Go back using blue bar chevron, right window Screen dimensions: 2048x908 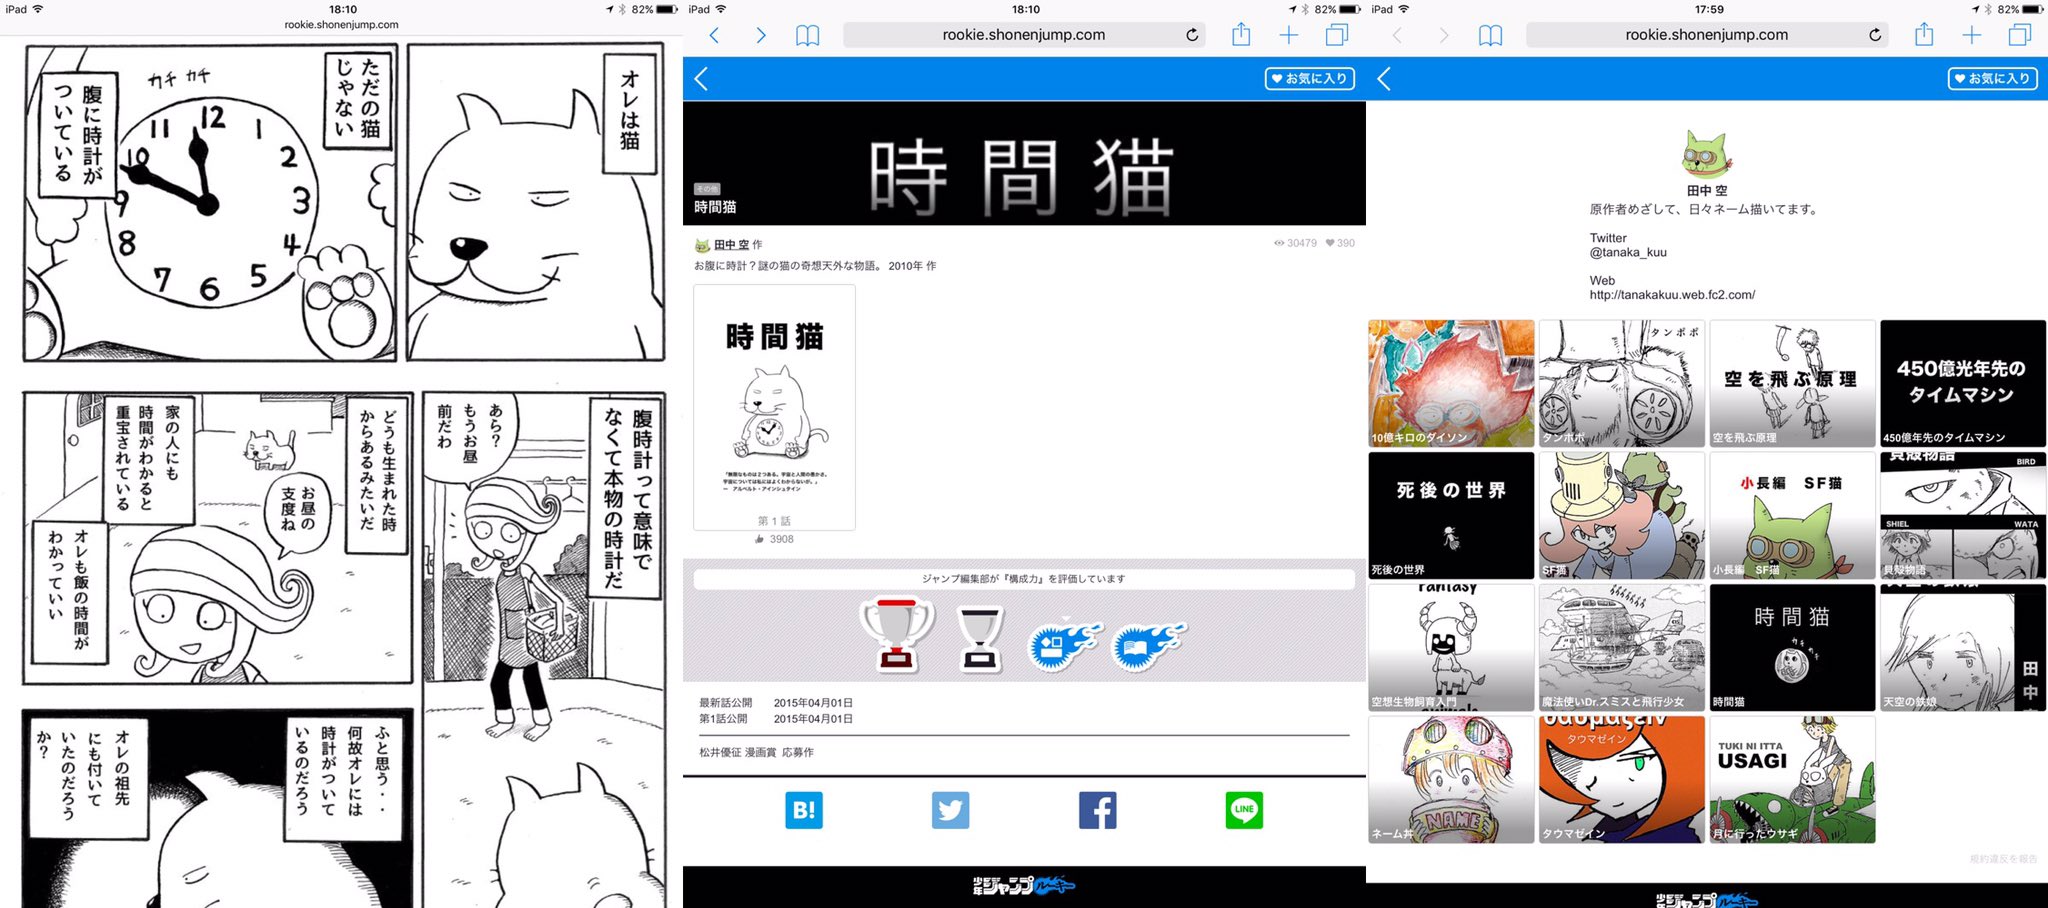pos(1384,79)
